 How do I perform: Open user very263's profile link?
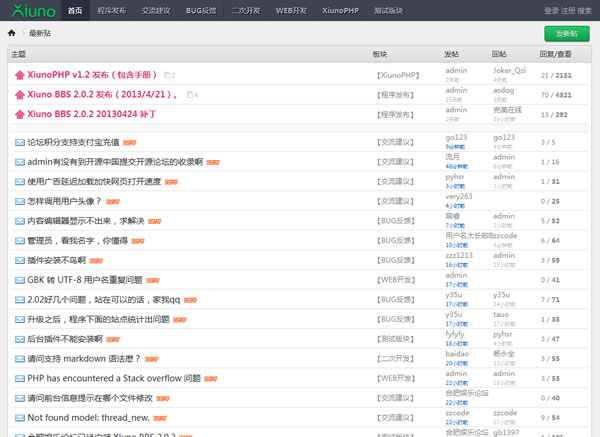pos(458,196)
